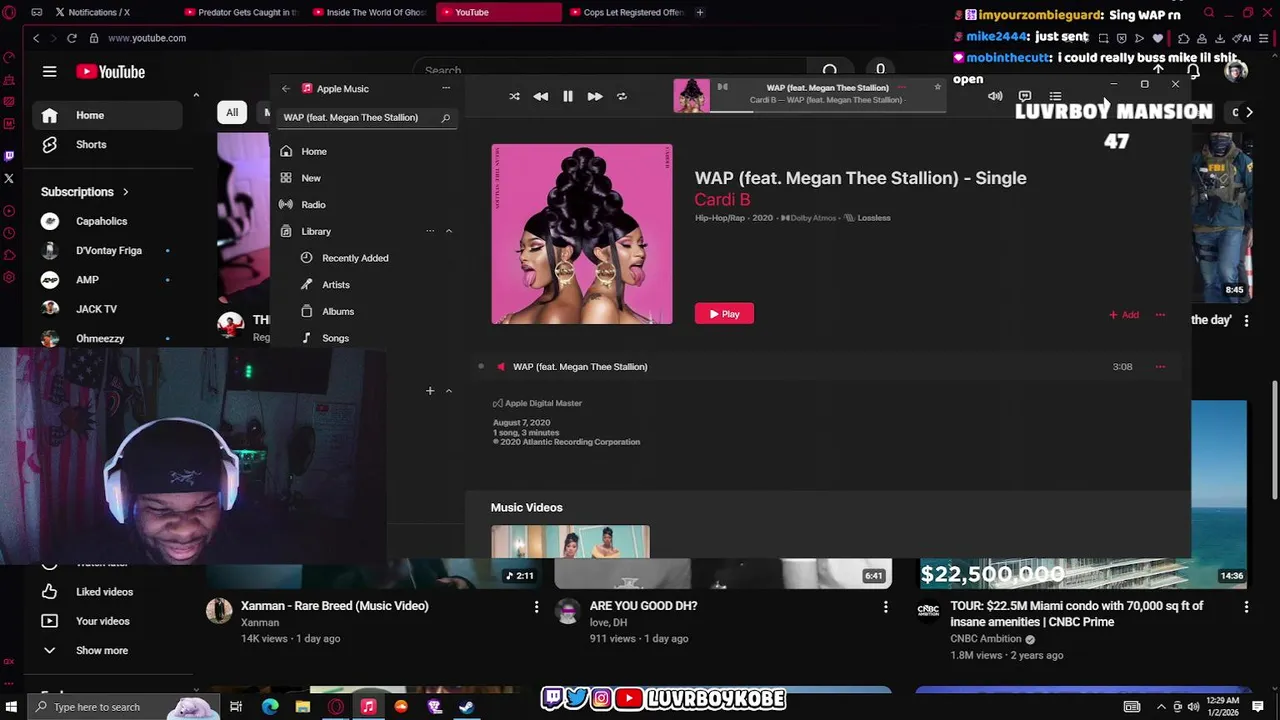
Task: Seek on the now playing progress bar
Action: click(x=828, y=111)
